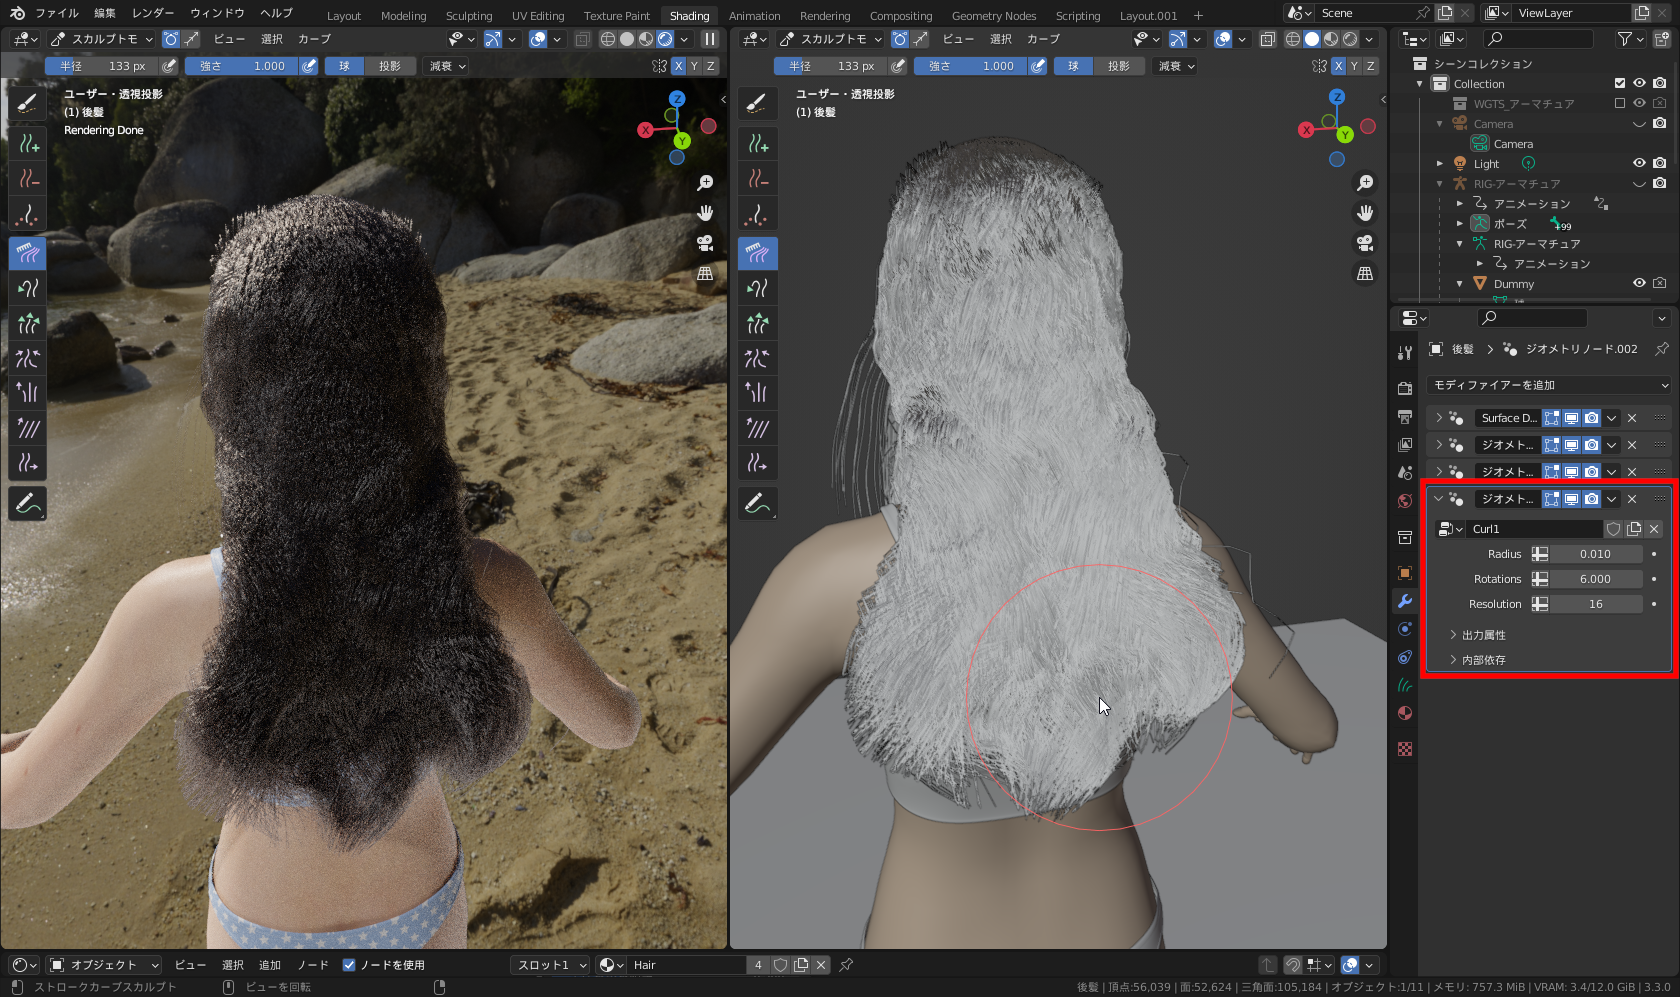Click the zoom magnifier gizmo in right viewport
The height and width of the screenshot is (997, 1680).
click(1365, 183)
